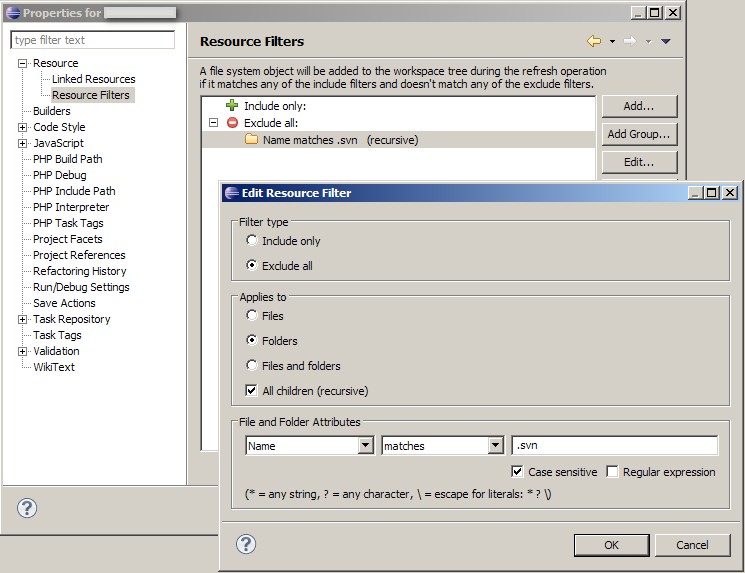
Task: Enable the Regular expression checkbox
Action: (612, 472)
